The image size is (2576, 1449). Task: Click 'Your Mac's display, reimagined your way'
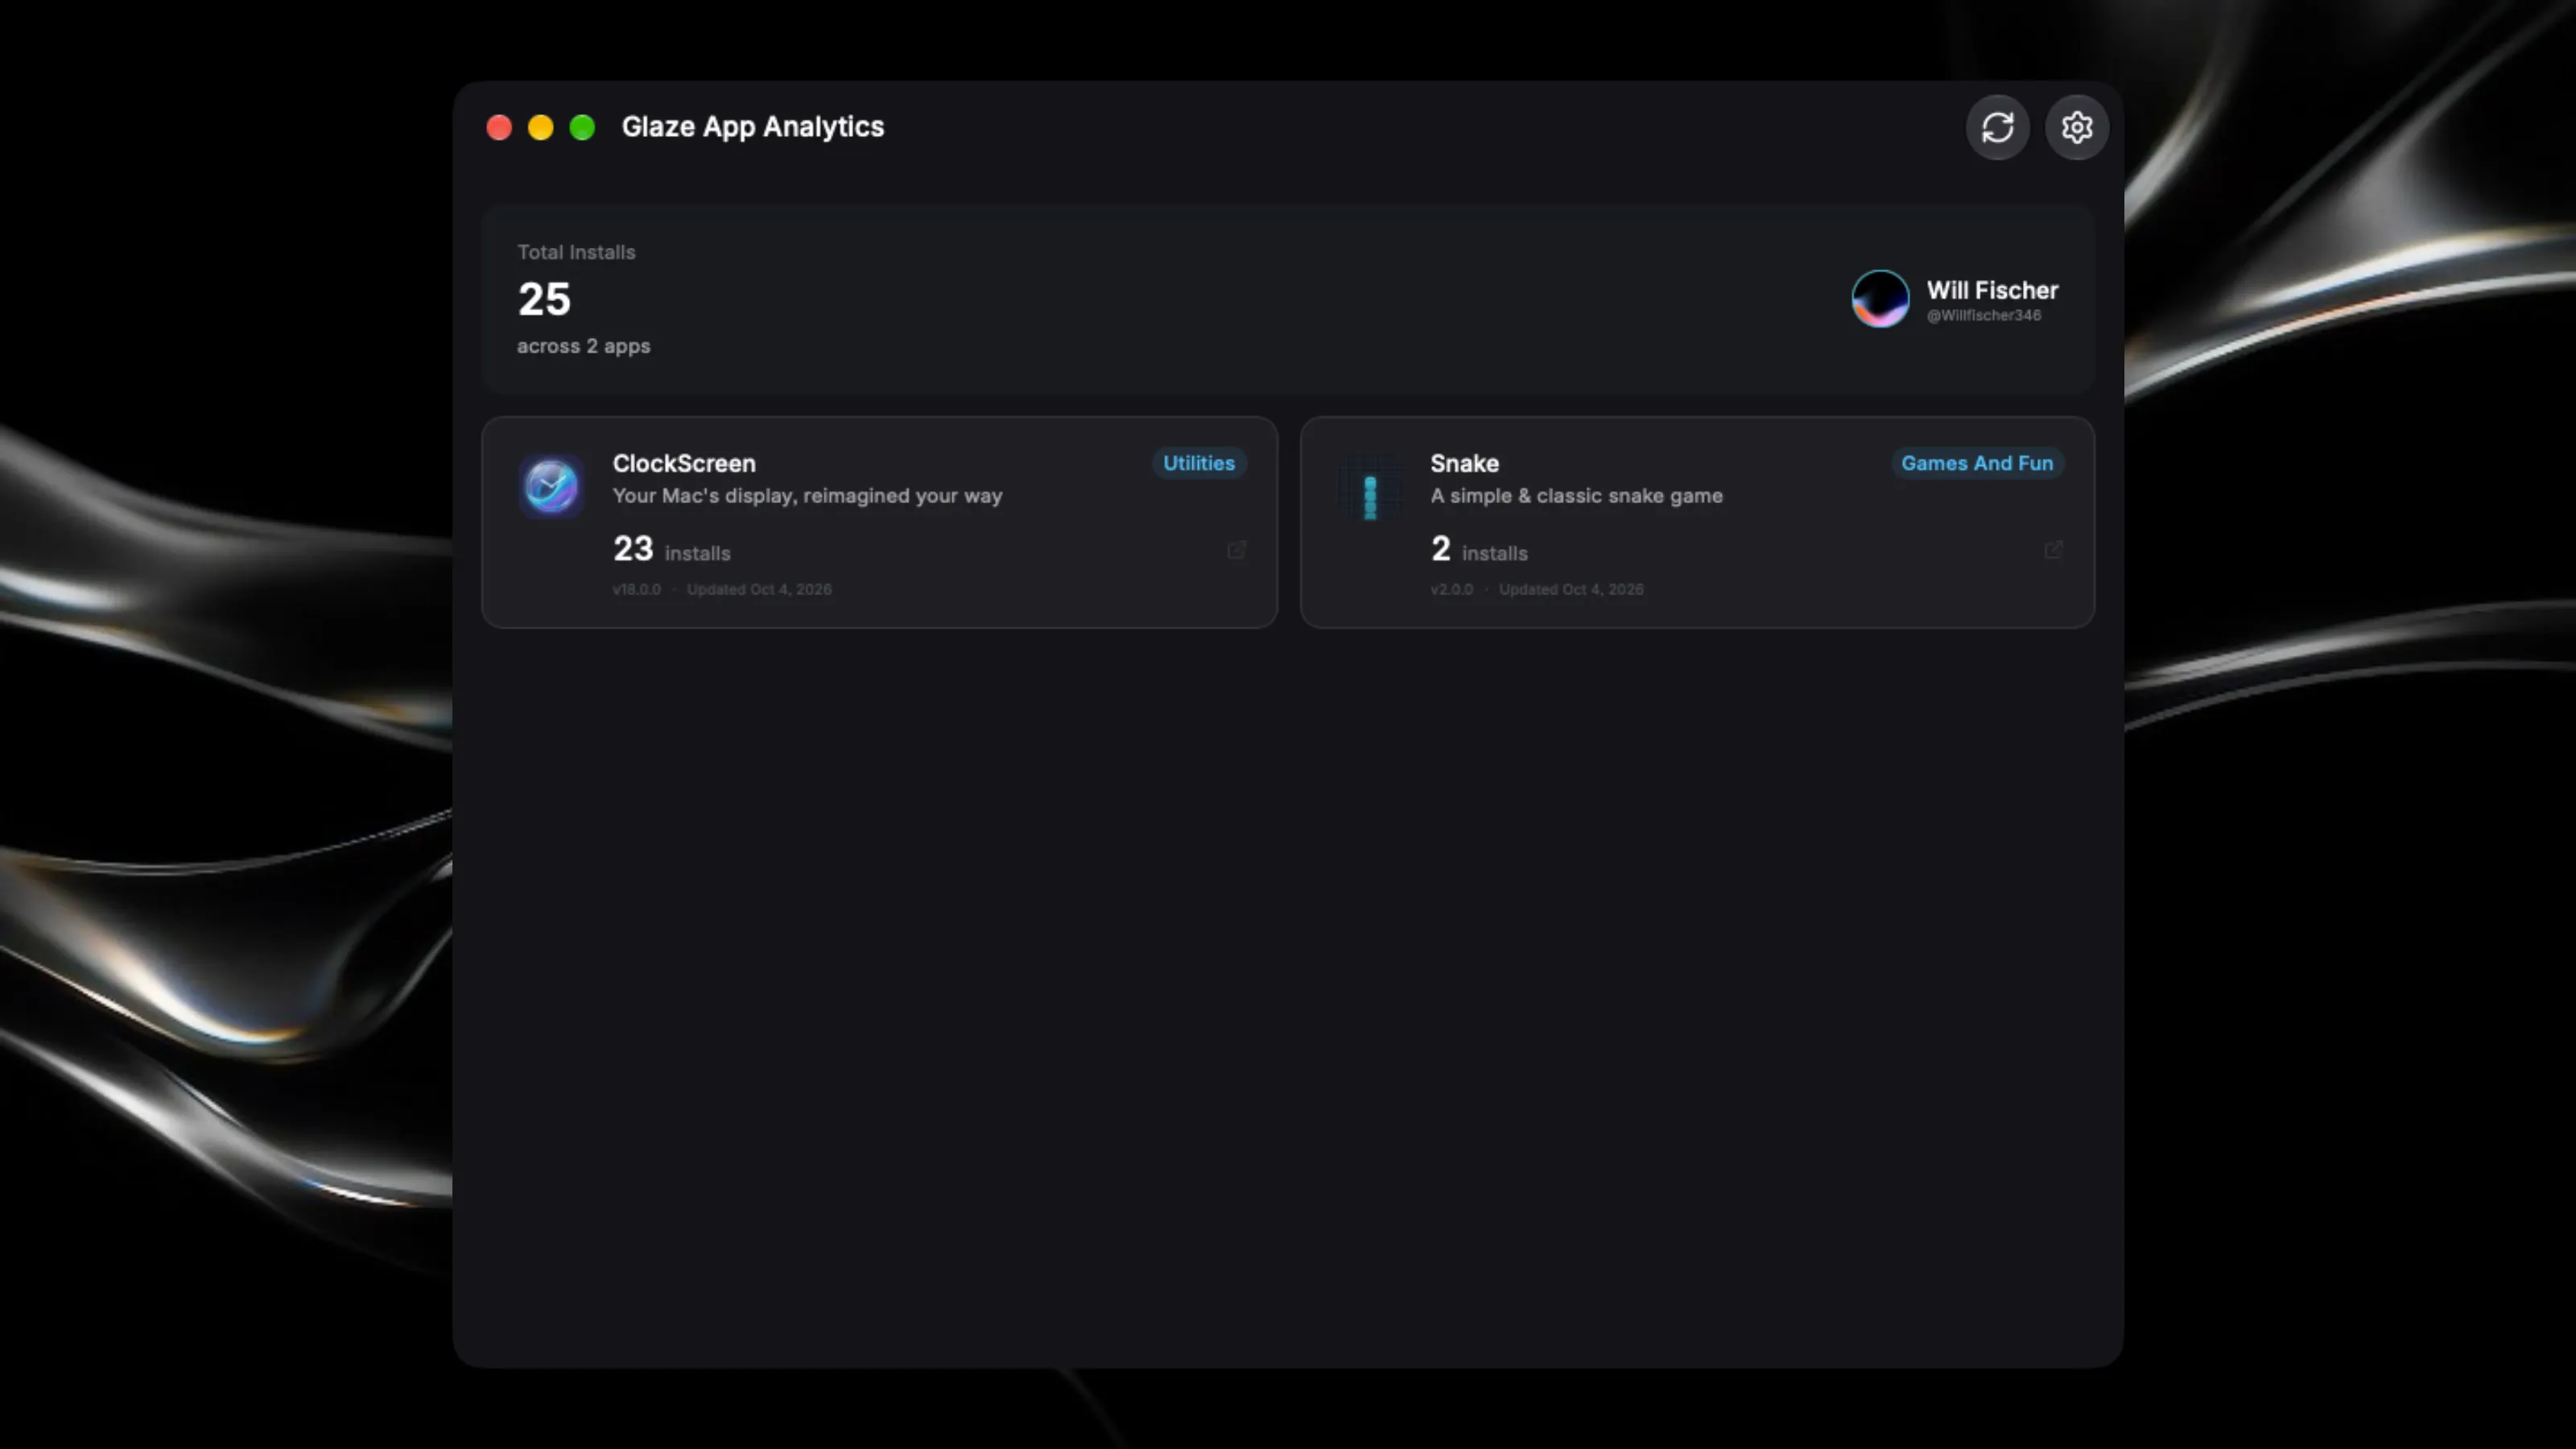point(807,496)
